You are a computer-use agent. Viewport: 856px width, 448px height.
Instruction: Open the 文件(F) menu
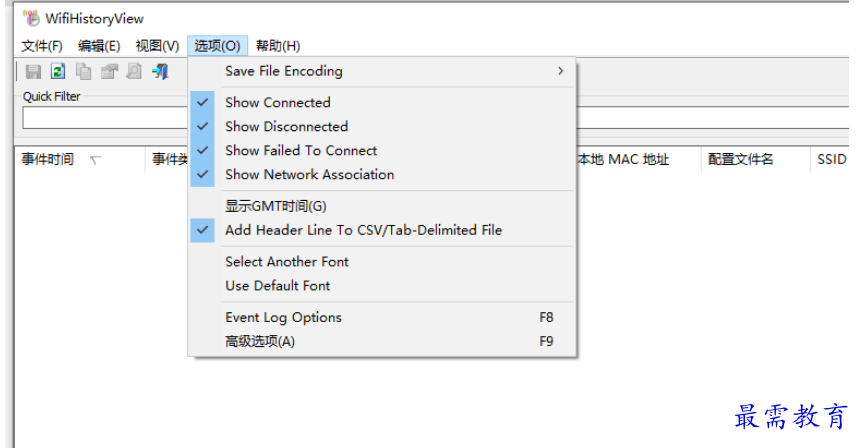point(42,46)
